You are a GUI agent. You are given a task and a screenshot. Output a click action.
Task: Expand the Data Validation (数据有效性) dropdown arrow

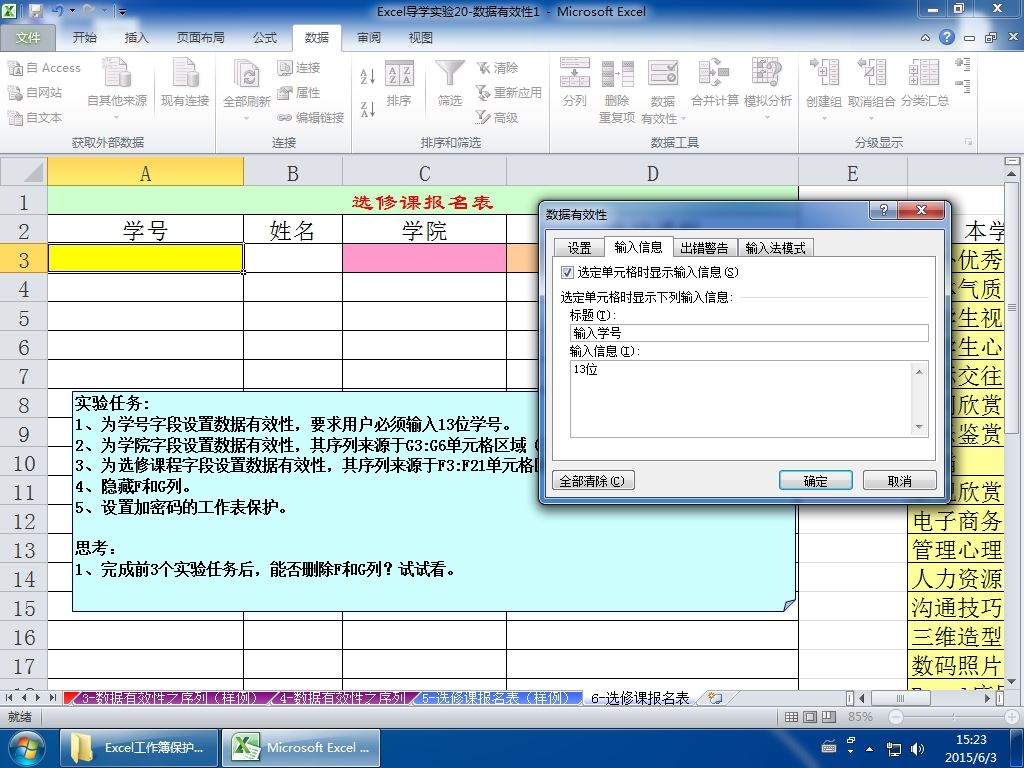click(683, 119)
